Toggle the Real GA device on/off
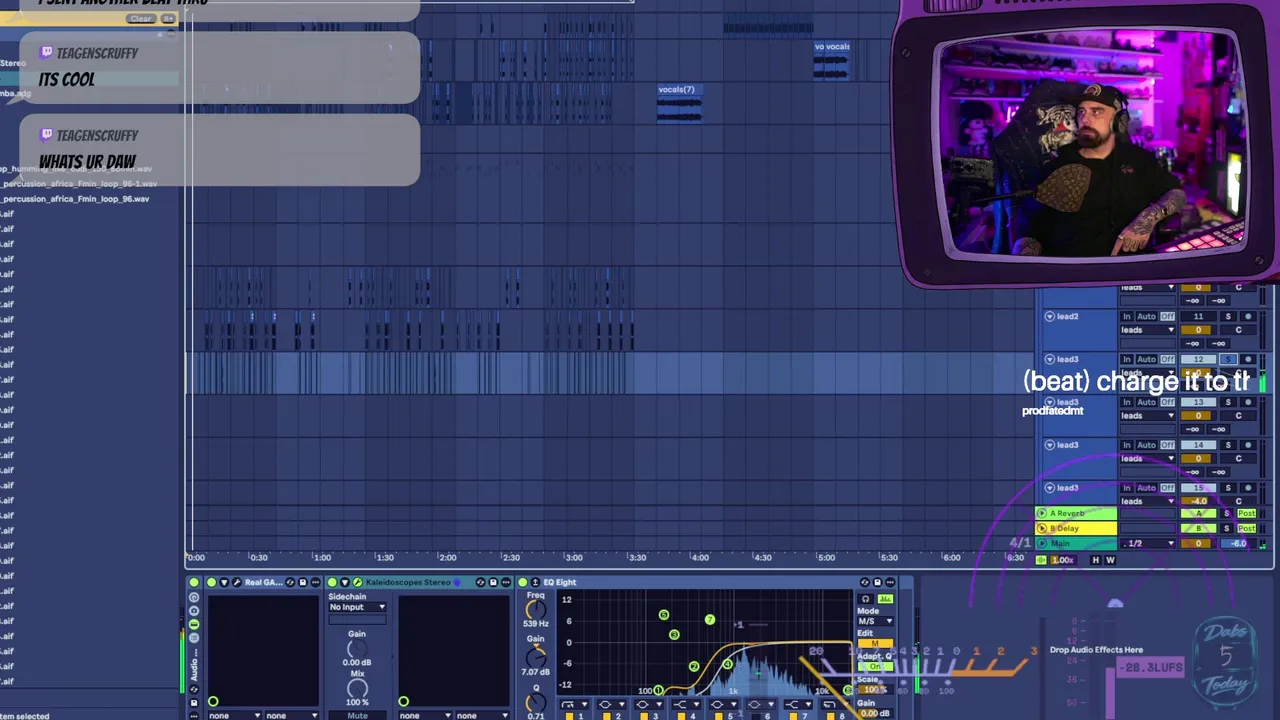Viewport: 1280px width, 720px height. click(x=211, y=582)
